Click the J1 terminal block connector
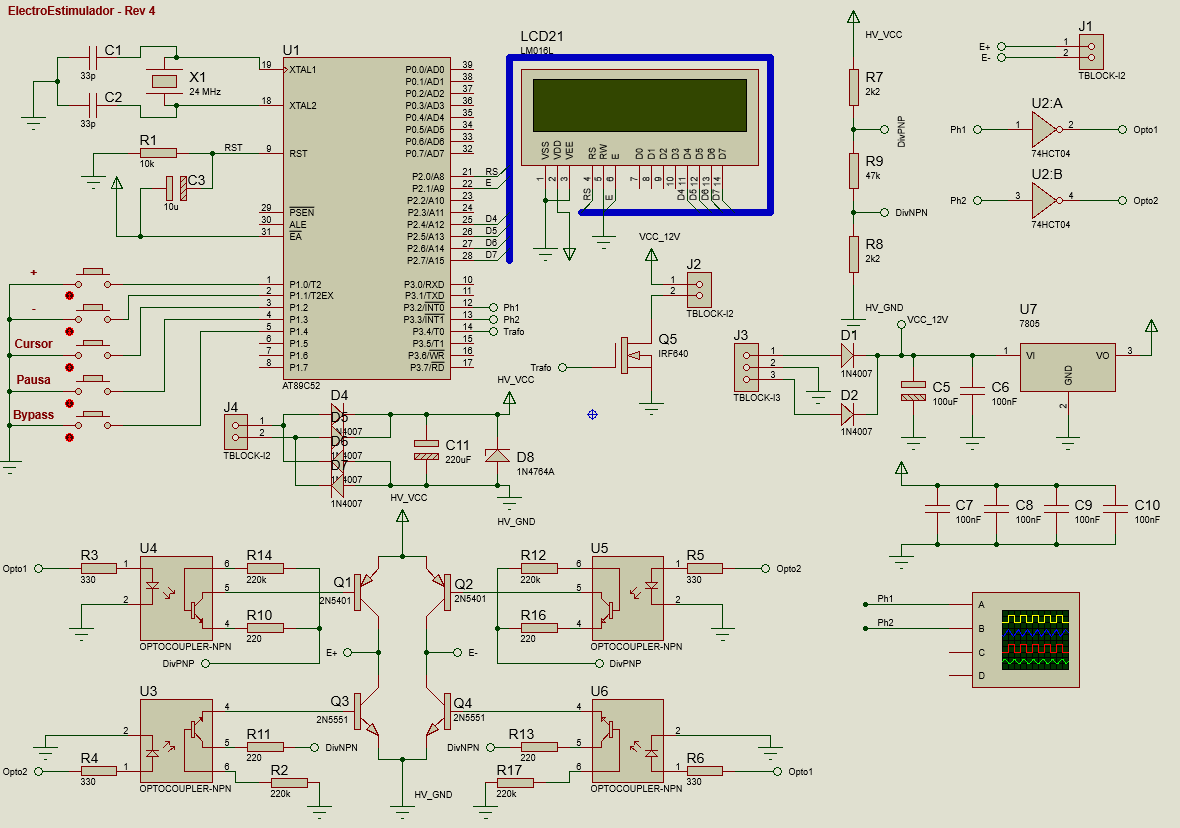The height and width of the screenshot is (828, 1180). tap(1091, 49)
